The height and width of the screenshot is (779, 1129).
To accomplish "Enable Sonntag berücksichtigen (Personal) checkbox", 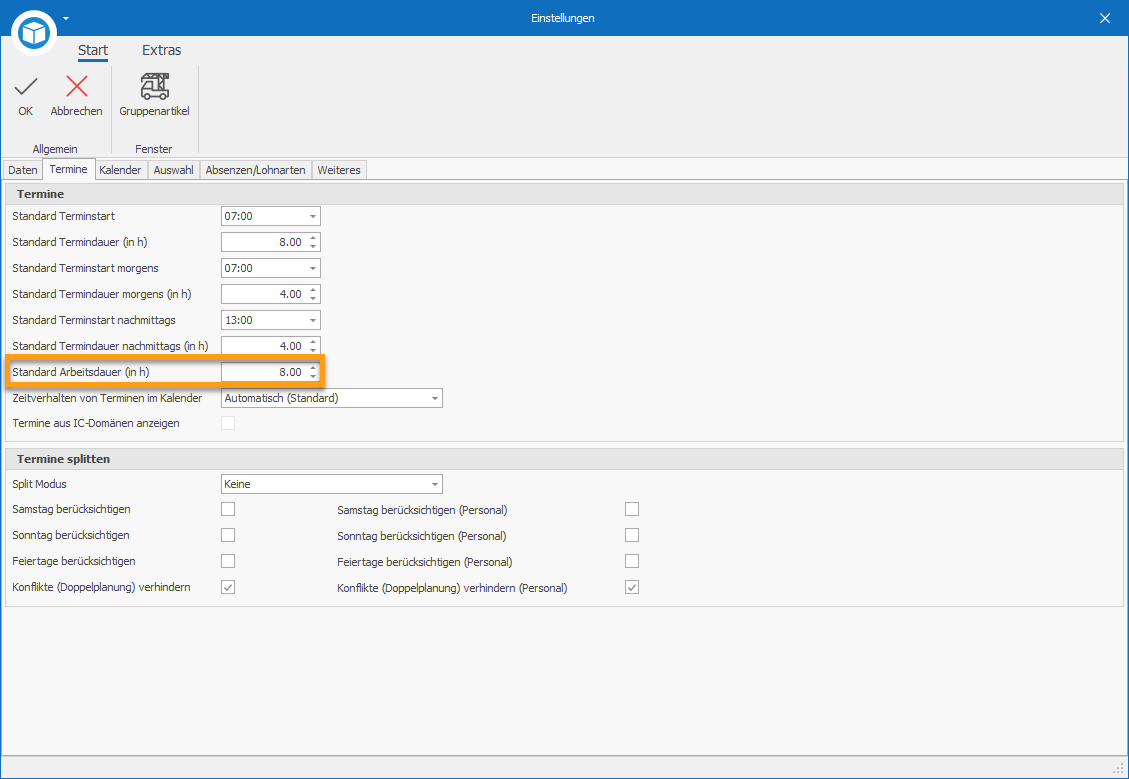I will pyautogui.click(x=632, y=535).
